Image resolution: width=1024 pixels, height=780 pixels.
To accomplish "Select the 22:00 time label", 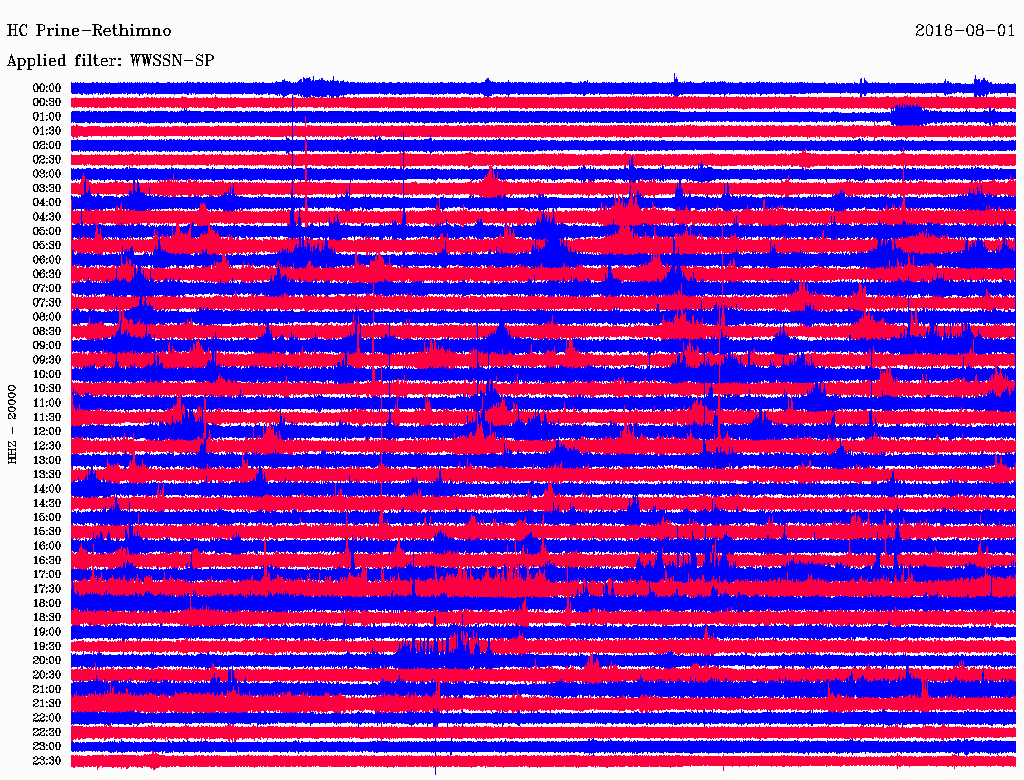I will tap(46, 718).
